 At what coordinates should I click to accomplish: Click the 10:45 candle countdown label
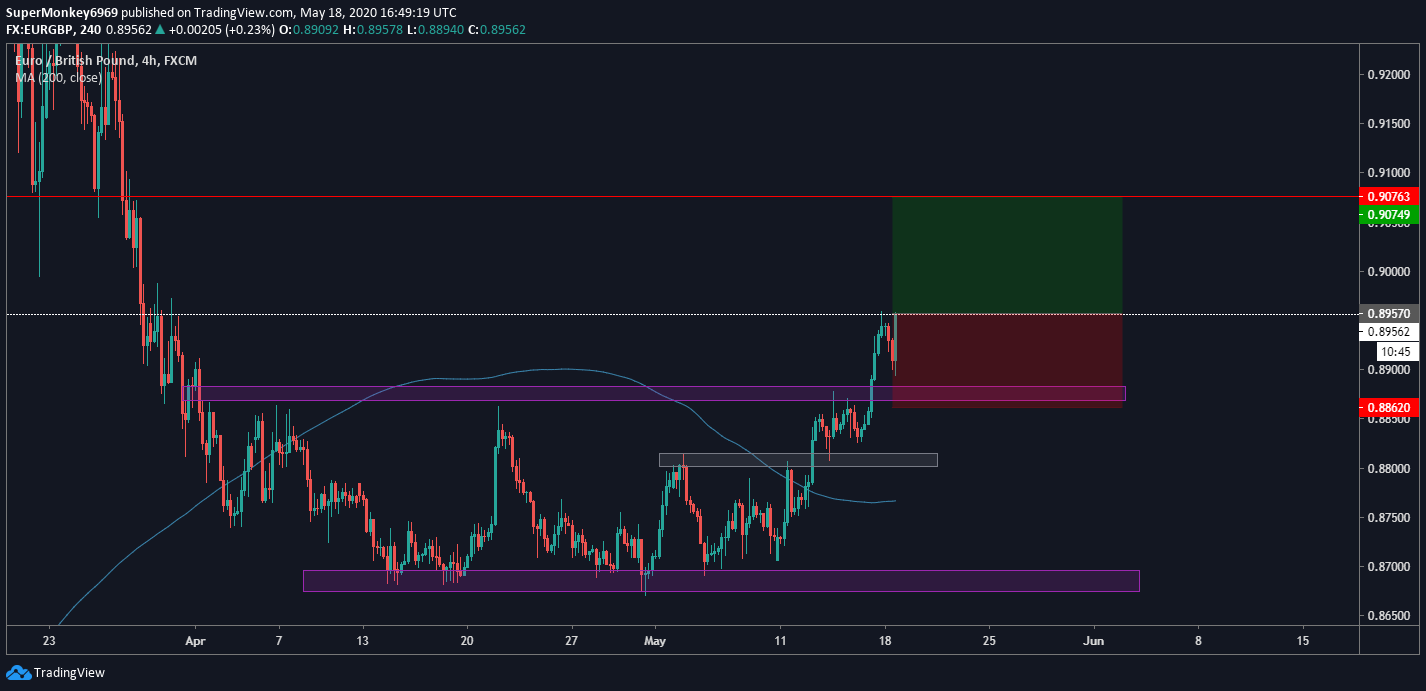tap(1395, 352)
